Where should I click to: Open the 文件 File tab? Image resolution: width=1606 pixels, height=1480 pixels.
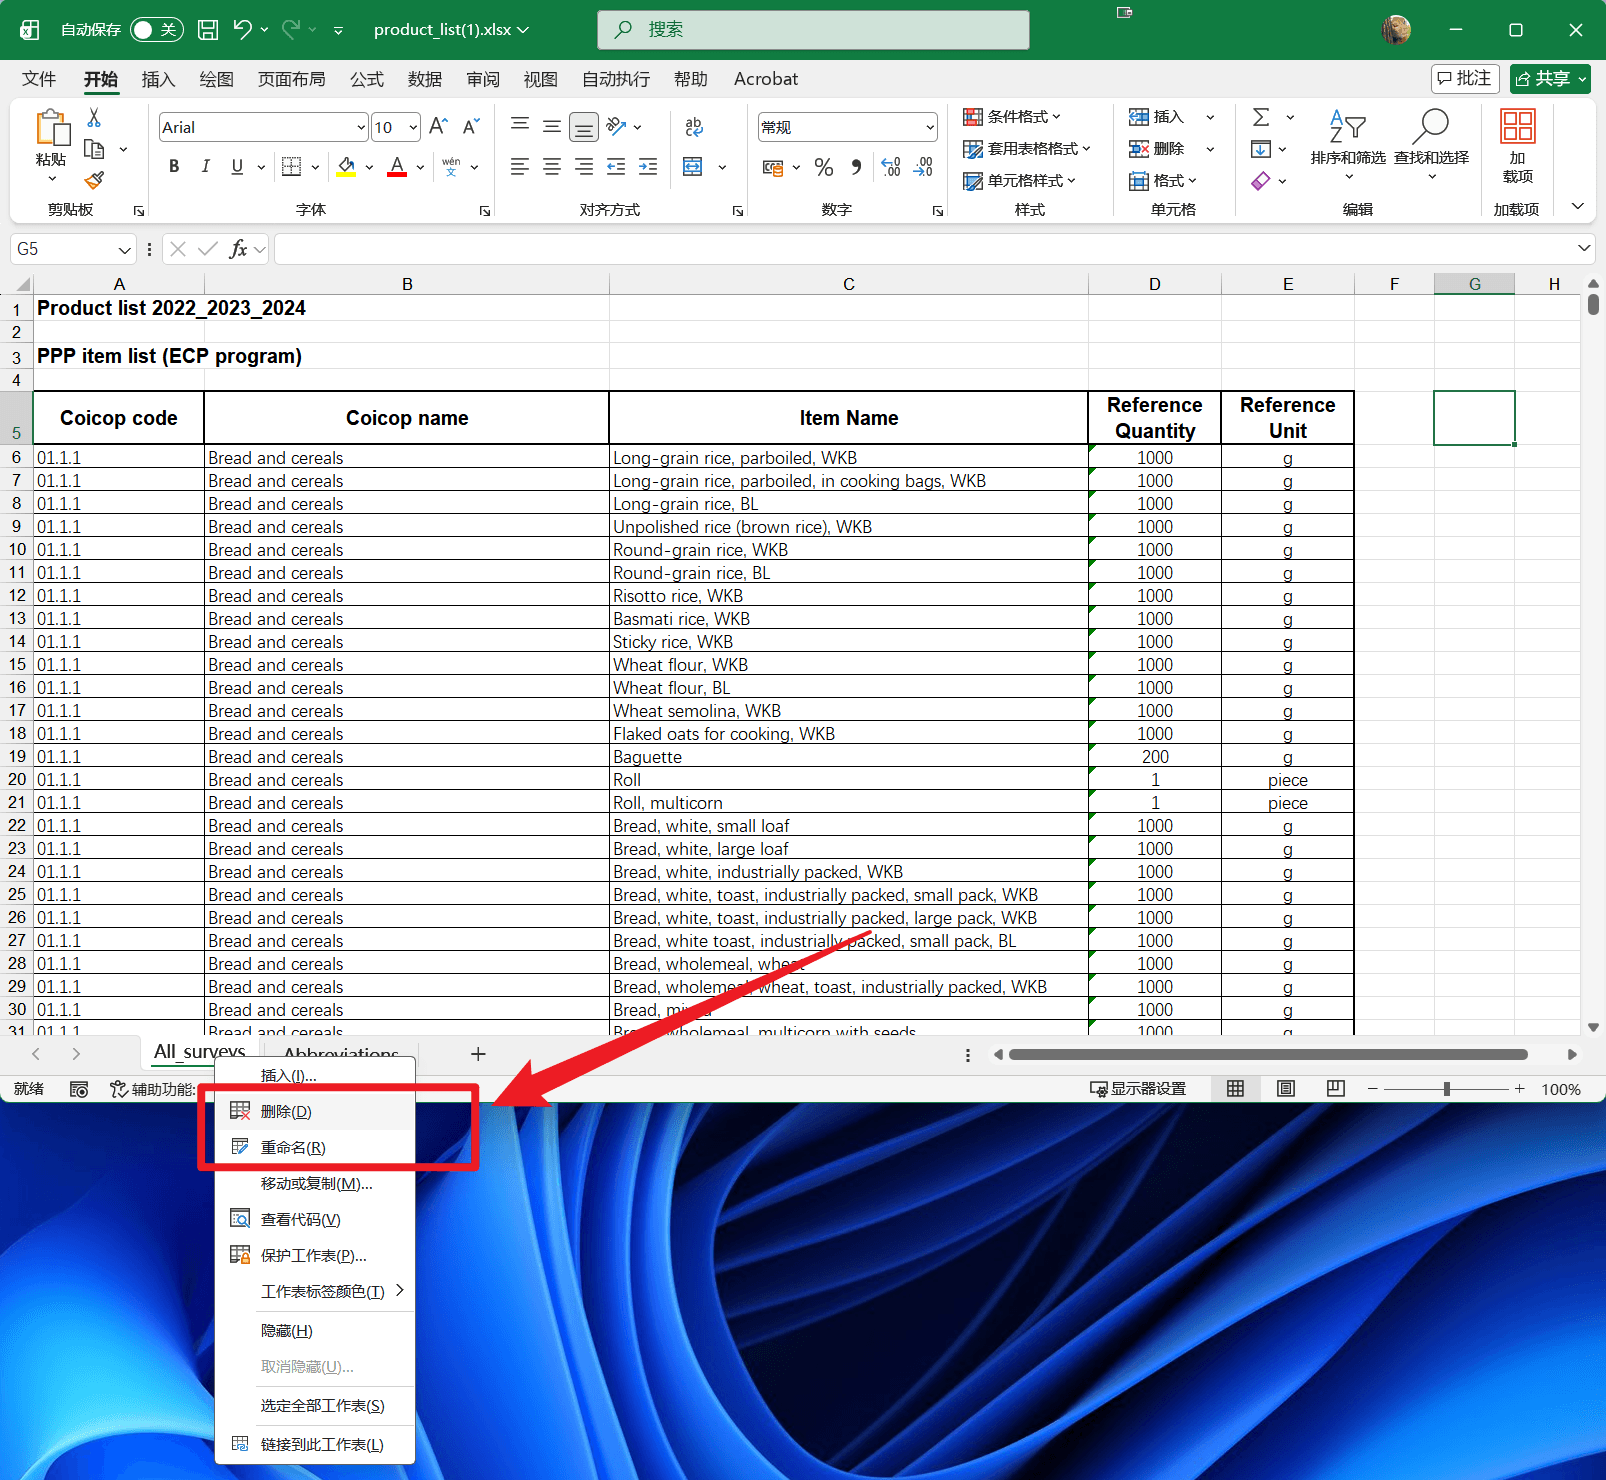pyautogui.click(x=39, y=79)
